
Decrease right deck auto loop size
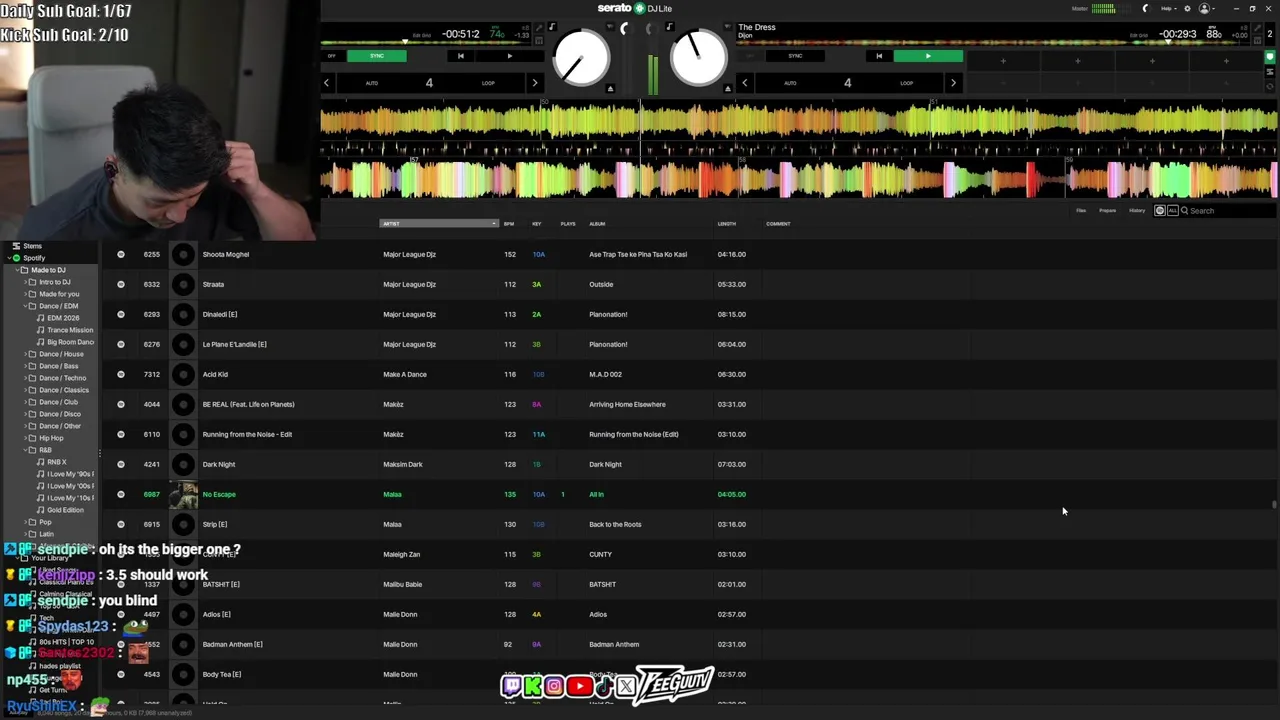tap(744, 83)
